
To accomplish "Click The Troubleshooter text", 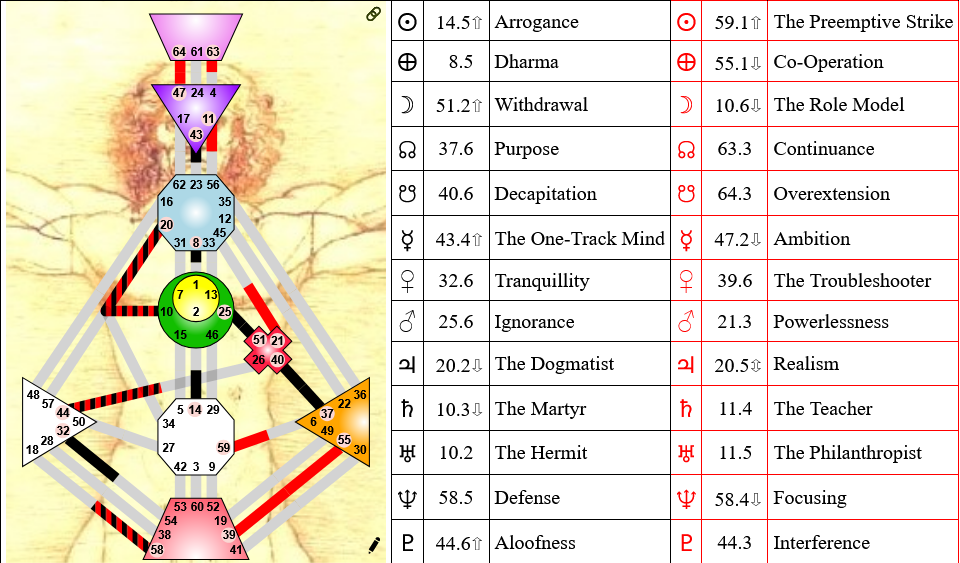I will pos(852,281).
